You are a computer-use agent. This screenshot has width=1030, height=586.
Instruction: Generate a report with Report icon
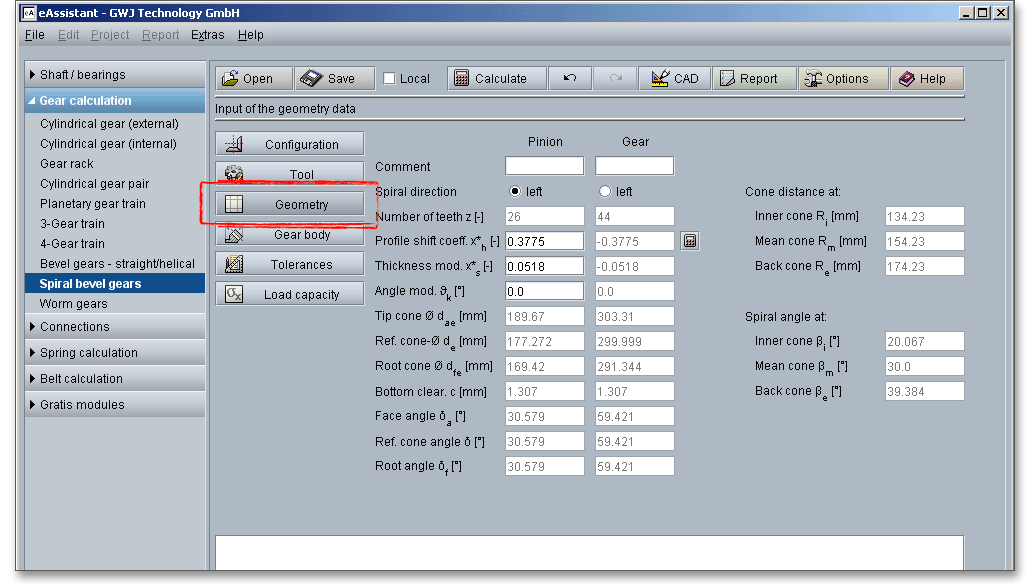pyautogui.click(x=726, y=79)
